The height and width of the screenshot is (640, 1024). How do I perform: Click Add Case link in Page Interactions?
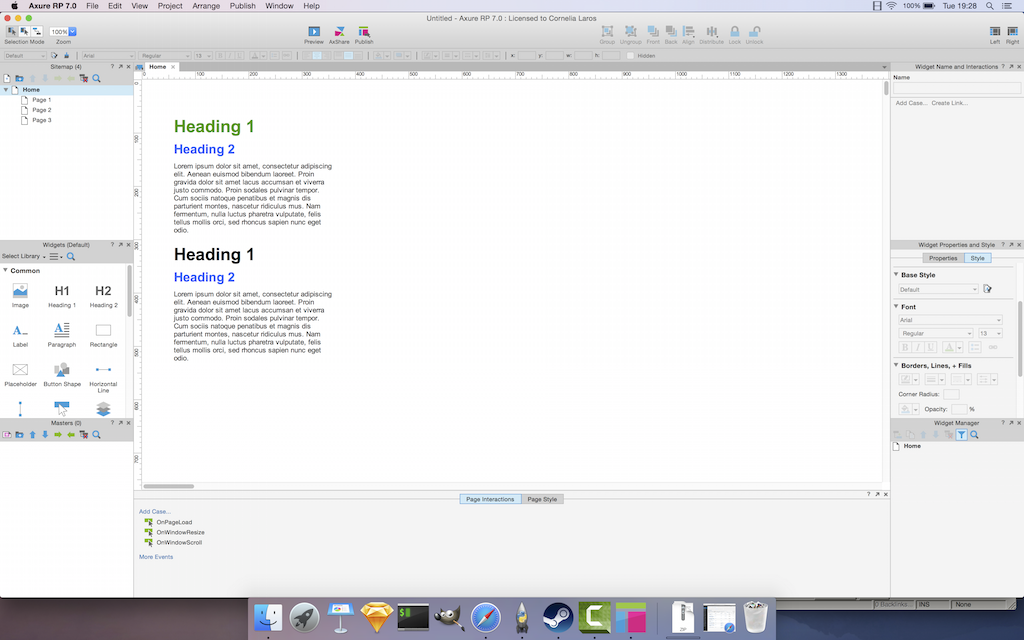coord(155,511)
